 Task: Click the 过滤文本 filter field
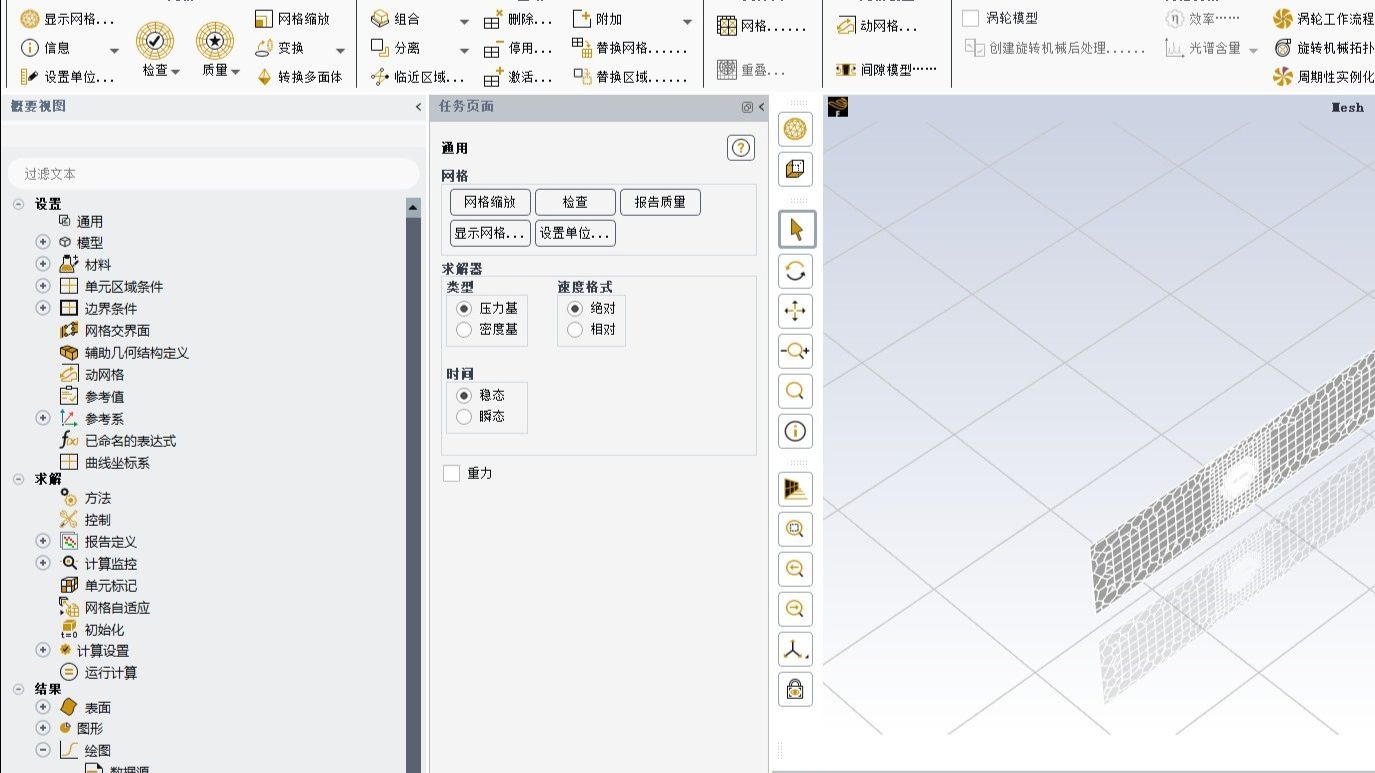tap(213, 173)
